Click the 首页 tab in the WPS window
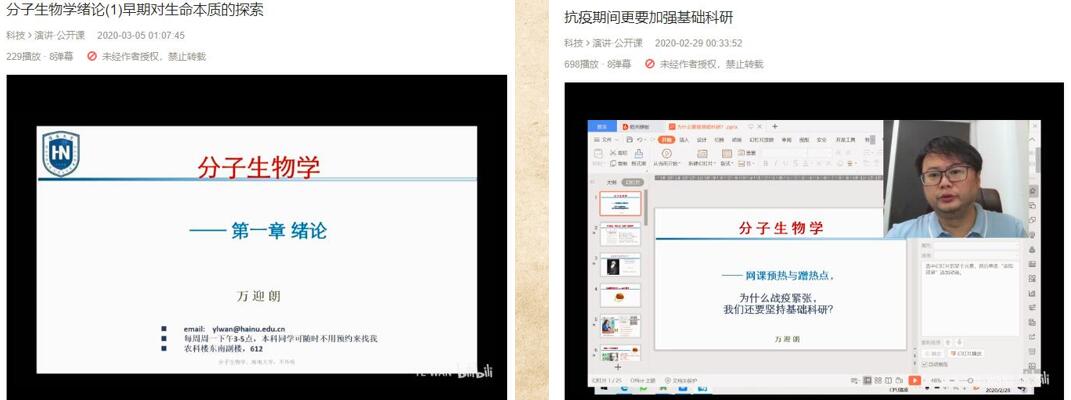The height and width of the screenshot is (400, 1071). [x=602, y=127]
